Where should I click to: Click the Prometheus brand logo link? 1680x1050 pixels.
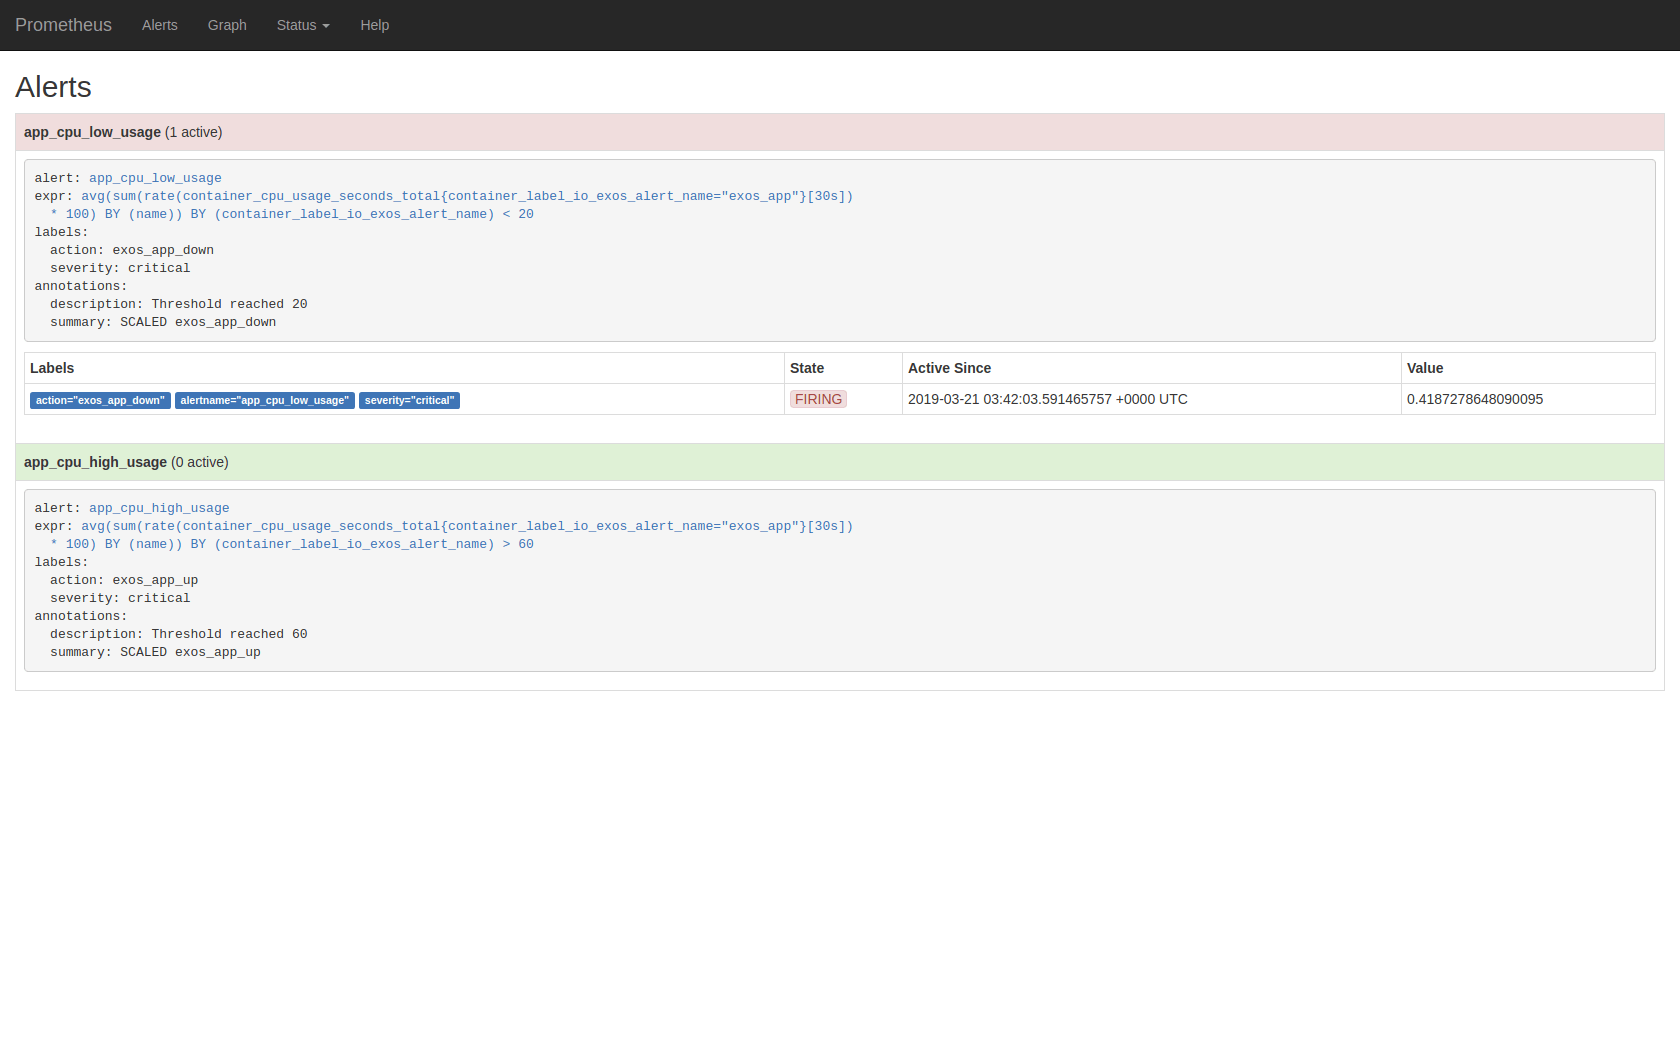[63, 25]
